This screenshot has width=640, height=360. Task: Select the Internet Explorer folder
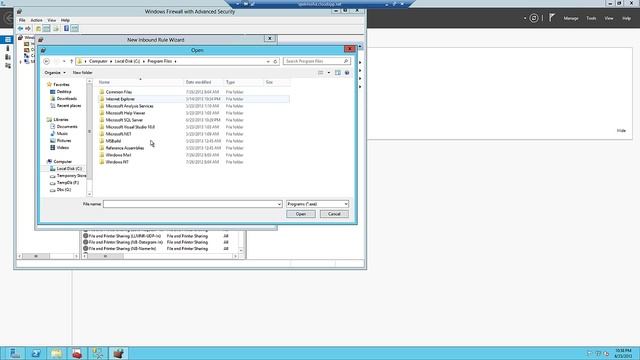(120, 99)
